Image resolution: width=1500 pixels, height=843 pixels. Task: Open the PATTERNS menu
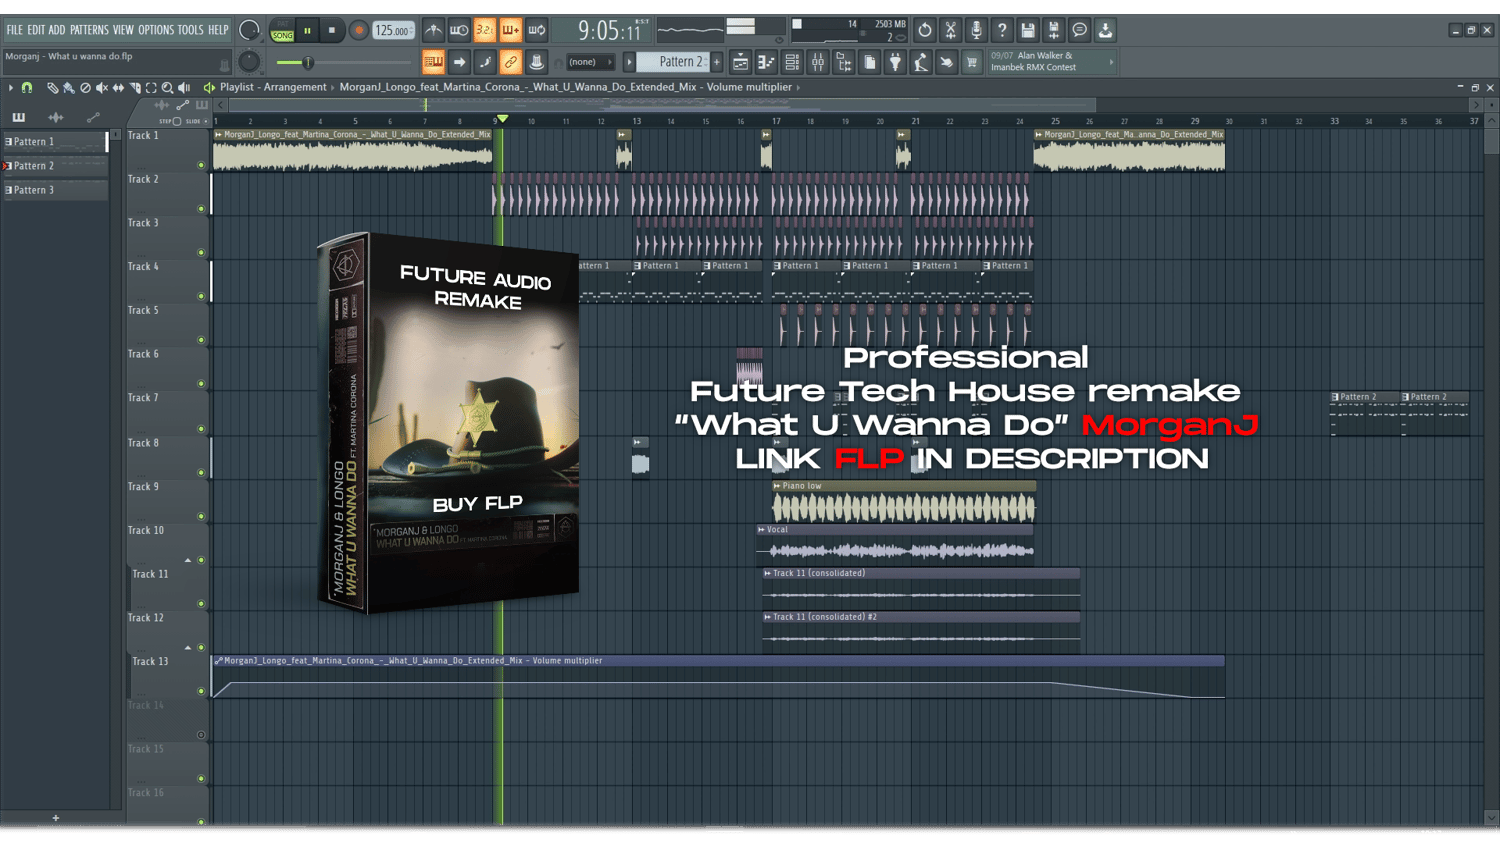coord(89,30)
